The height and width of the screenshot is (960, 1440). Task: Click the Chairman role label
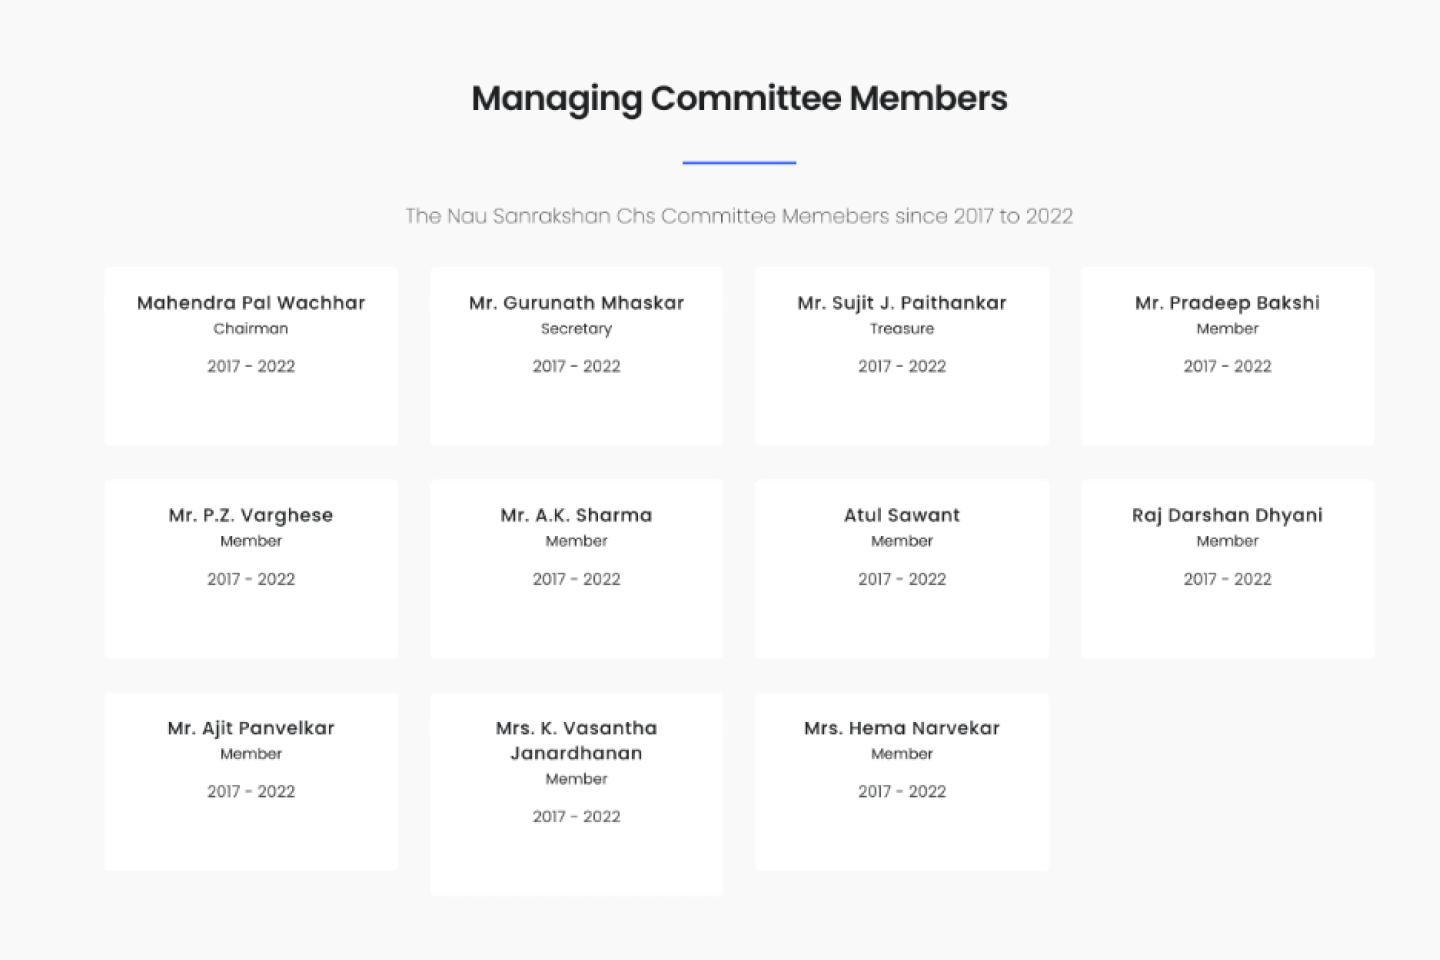[251, 329]
